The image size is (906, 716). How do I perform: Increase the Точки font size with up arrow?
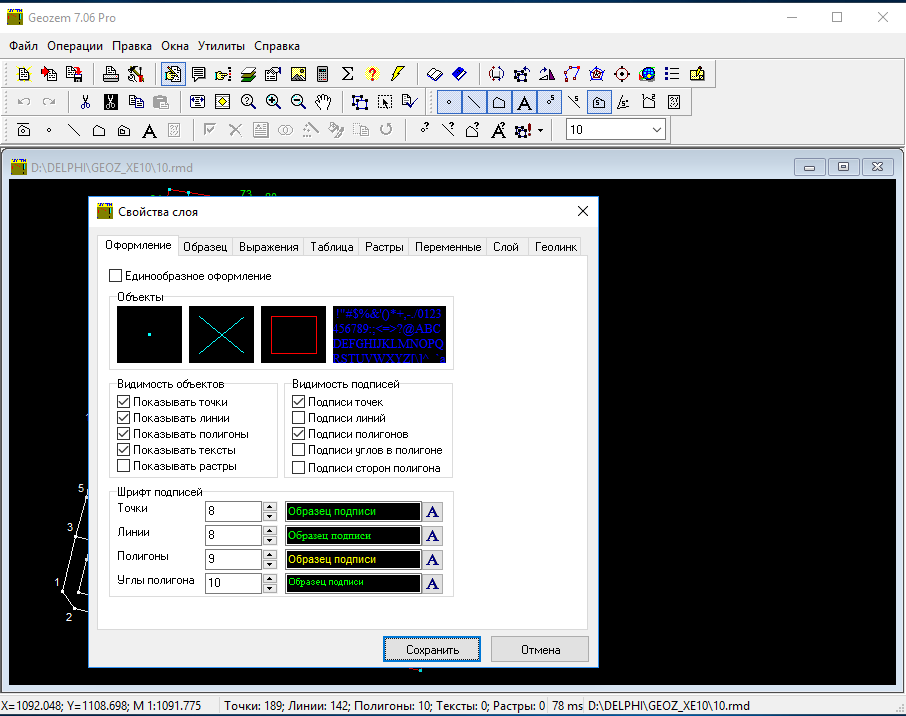(x=270, y=507)
